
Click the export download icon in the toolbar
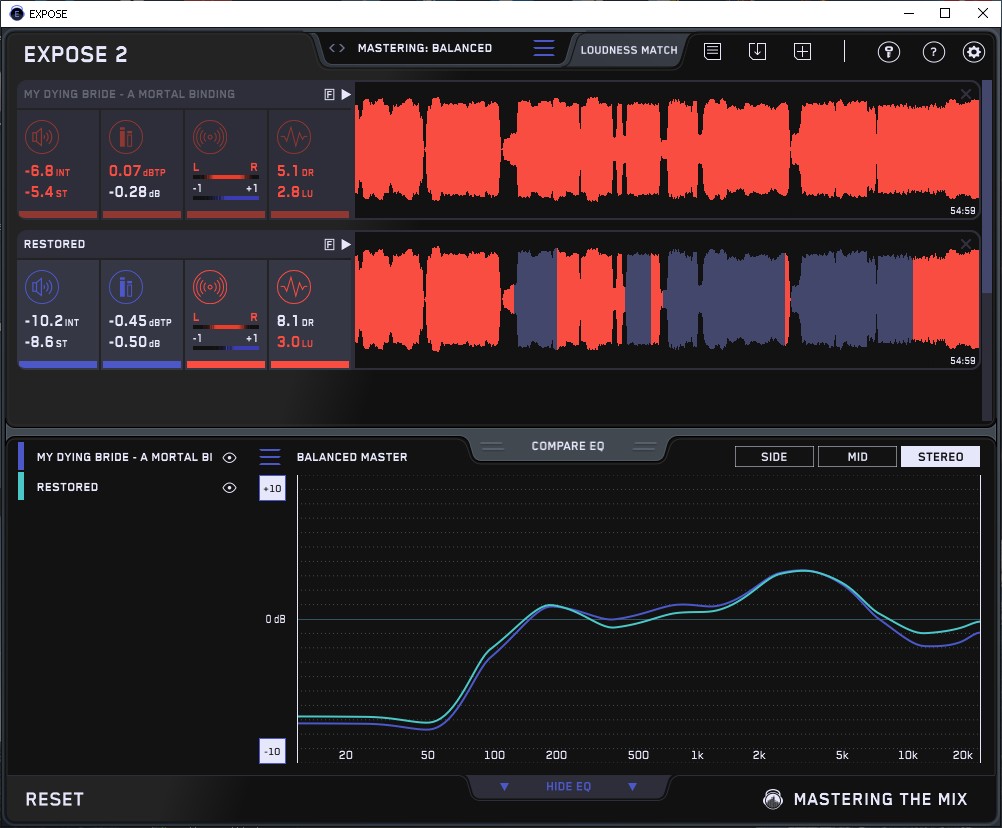pos(757,51)
